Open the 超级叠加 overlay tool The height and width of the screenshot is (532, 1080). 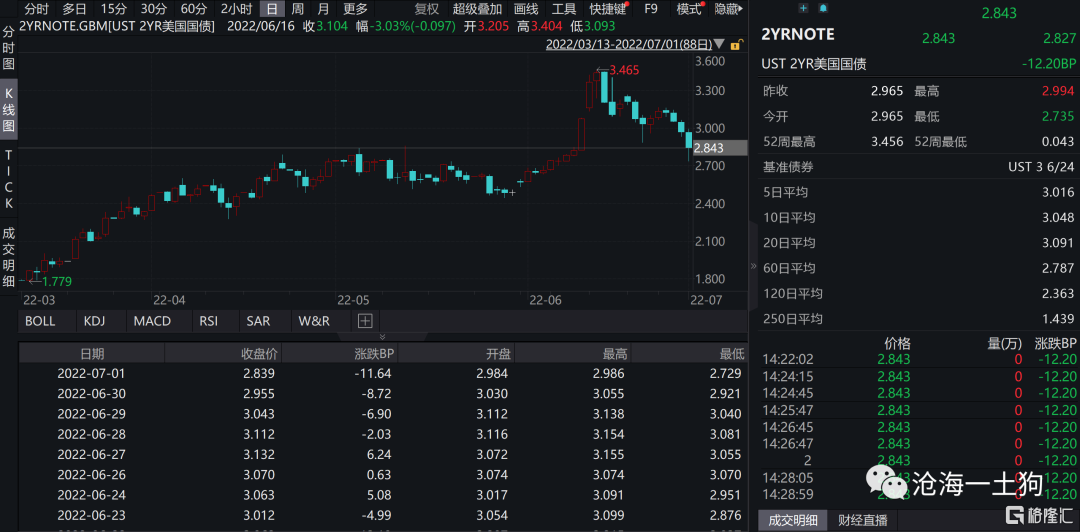coord(477,10)
